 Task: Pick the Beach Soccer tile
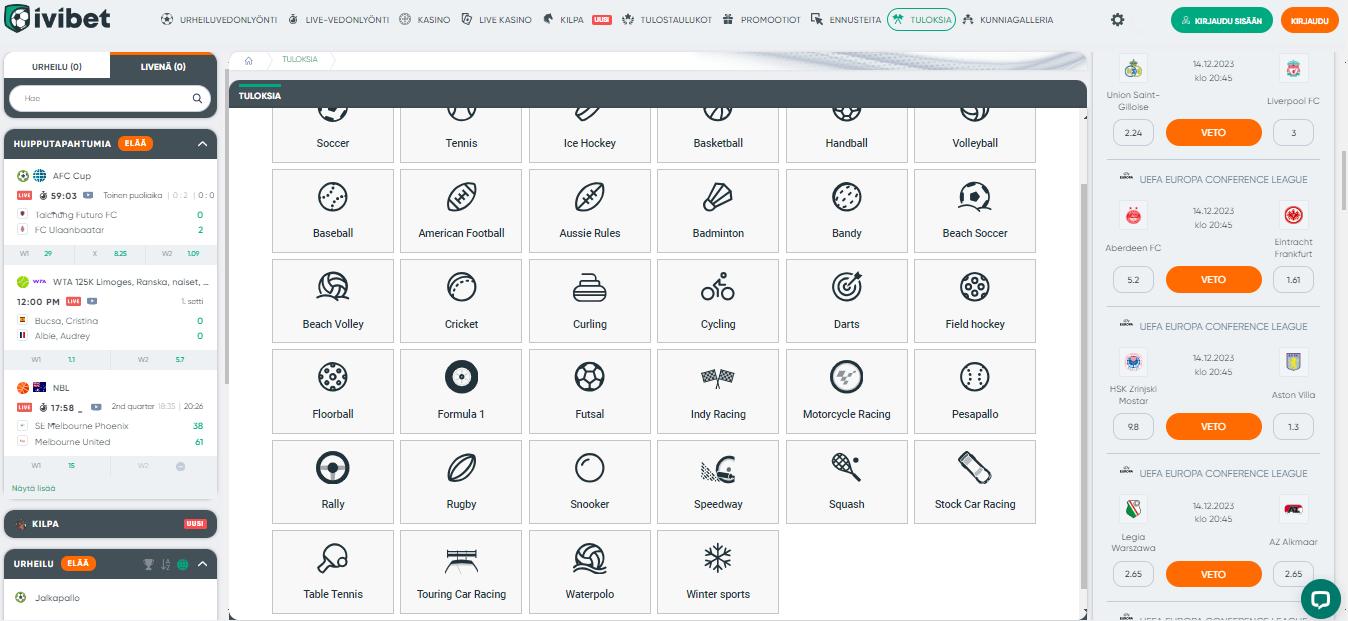[x=975, y=211]
